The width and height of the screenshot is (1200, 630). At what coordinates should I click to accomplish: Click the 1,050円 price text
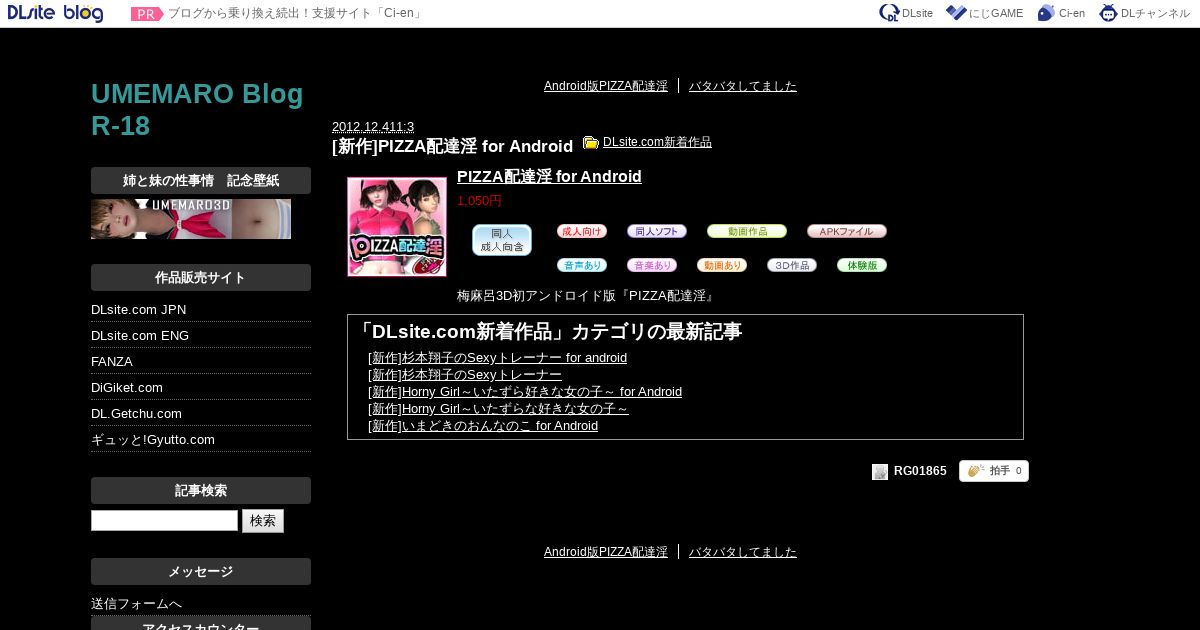point(479,201)
